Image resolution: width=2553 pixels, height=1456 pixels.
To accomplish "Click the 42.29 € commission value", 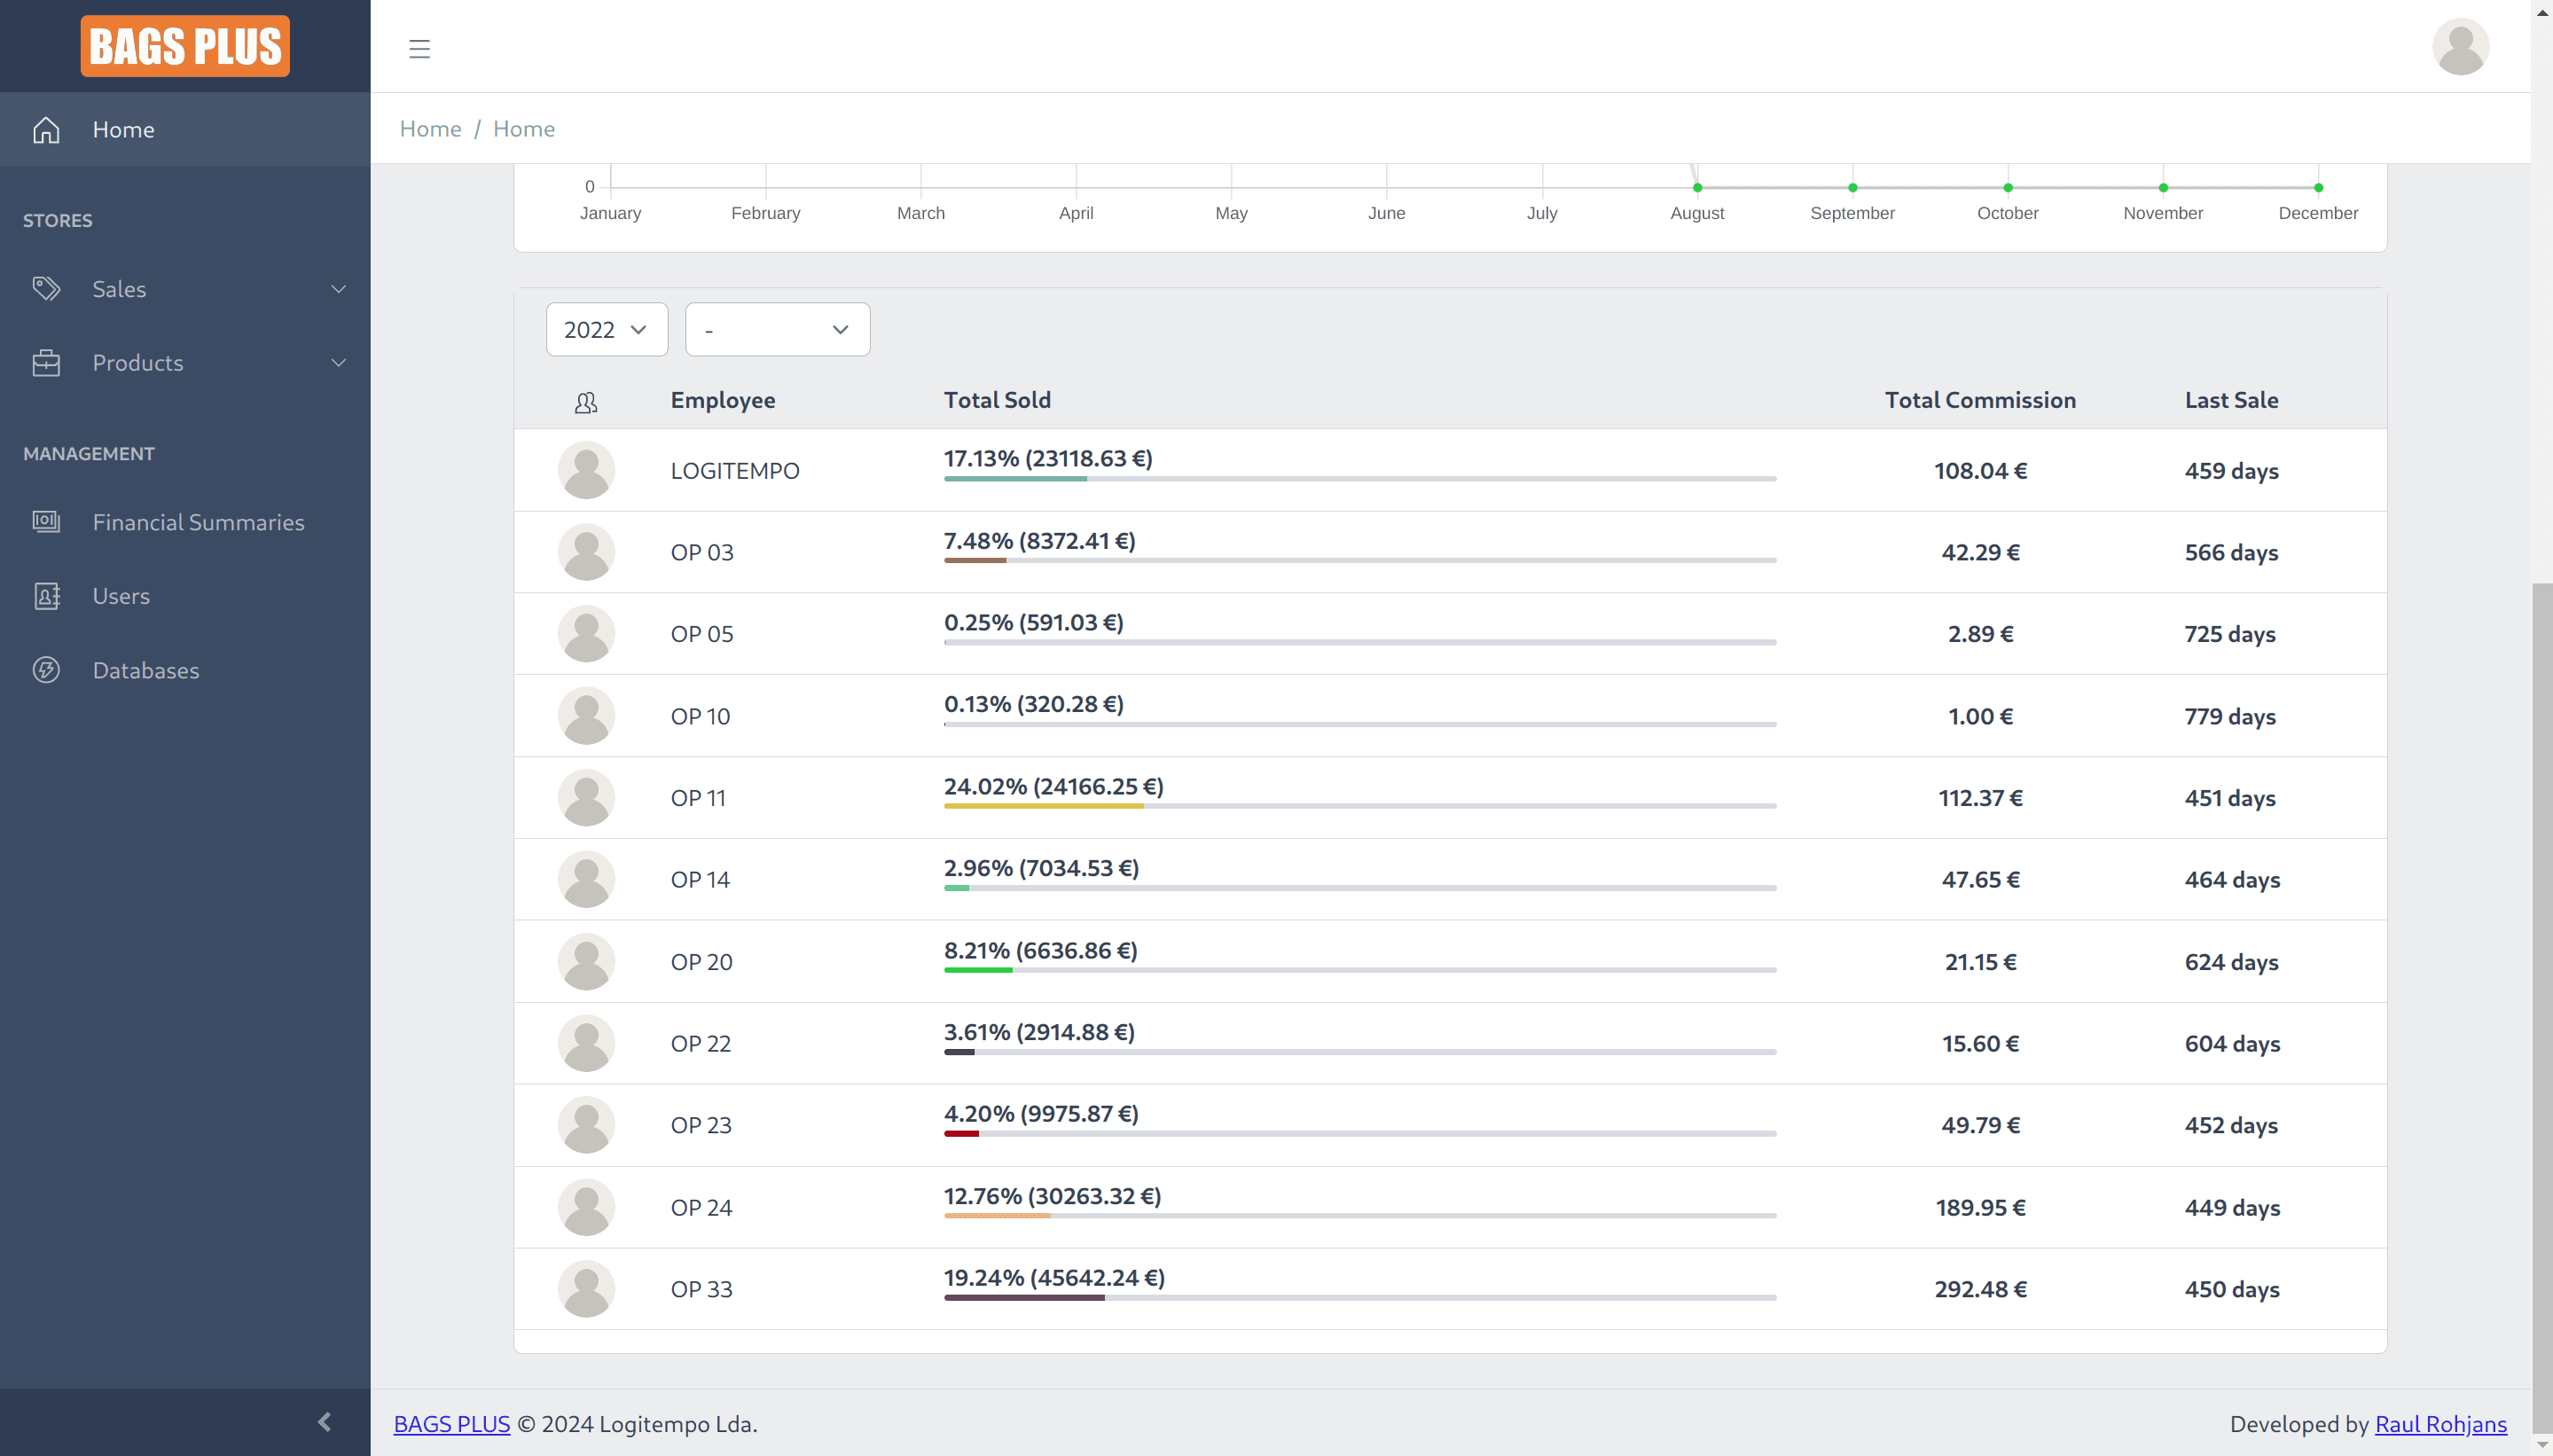I will (1980, 552).
